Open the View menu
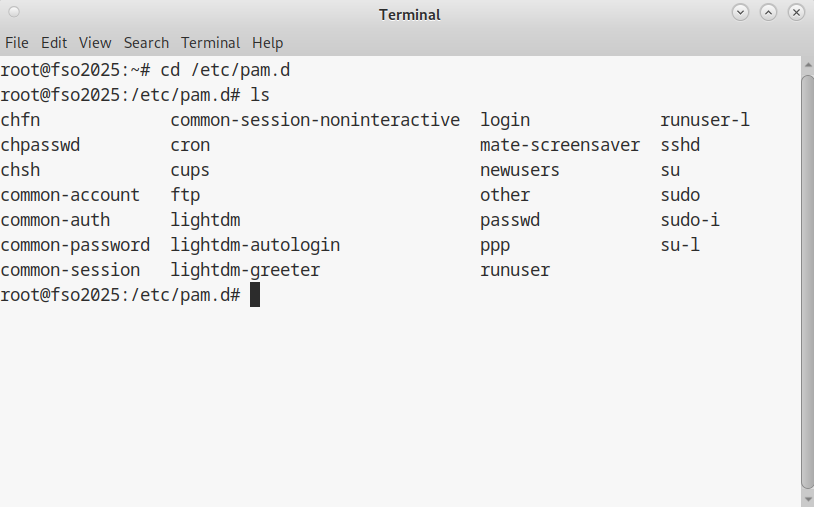This screenshot has width=814, height=507. click(95, 43)
